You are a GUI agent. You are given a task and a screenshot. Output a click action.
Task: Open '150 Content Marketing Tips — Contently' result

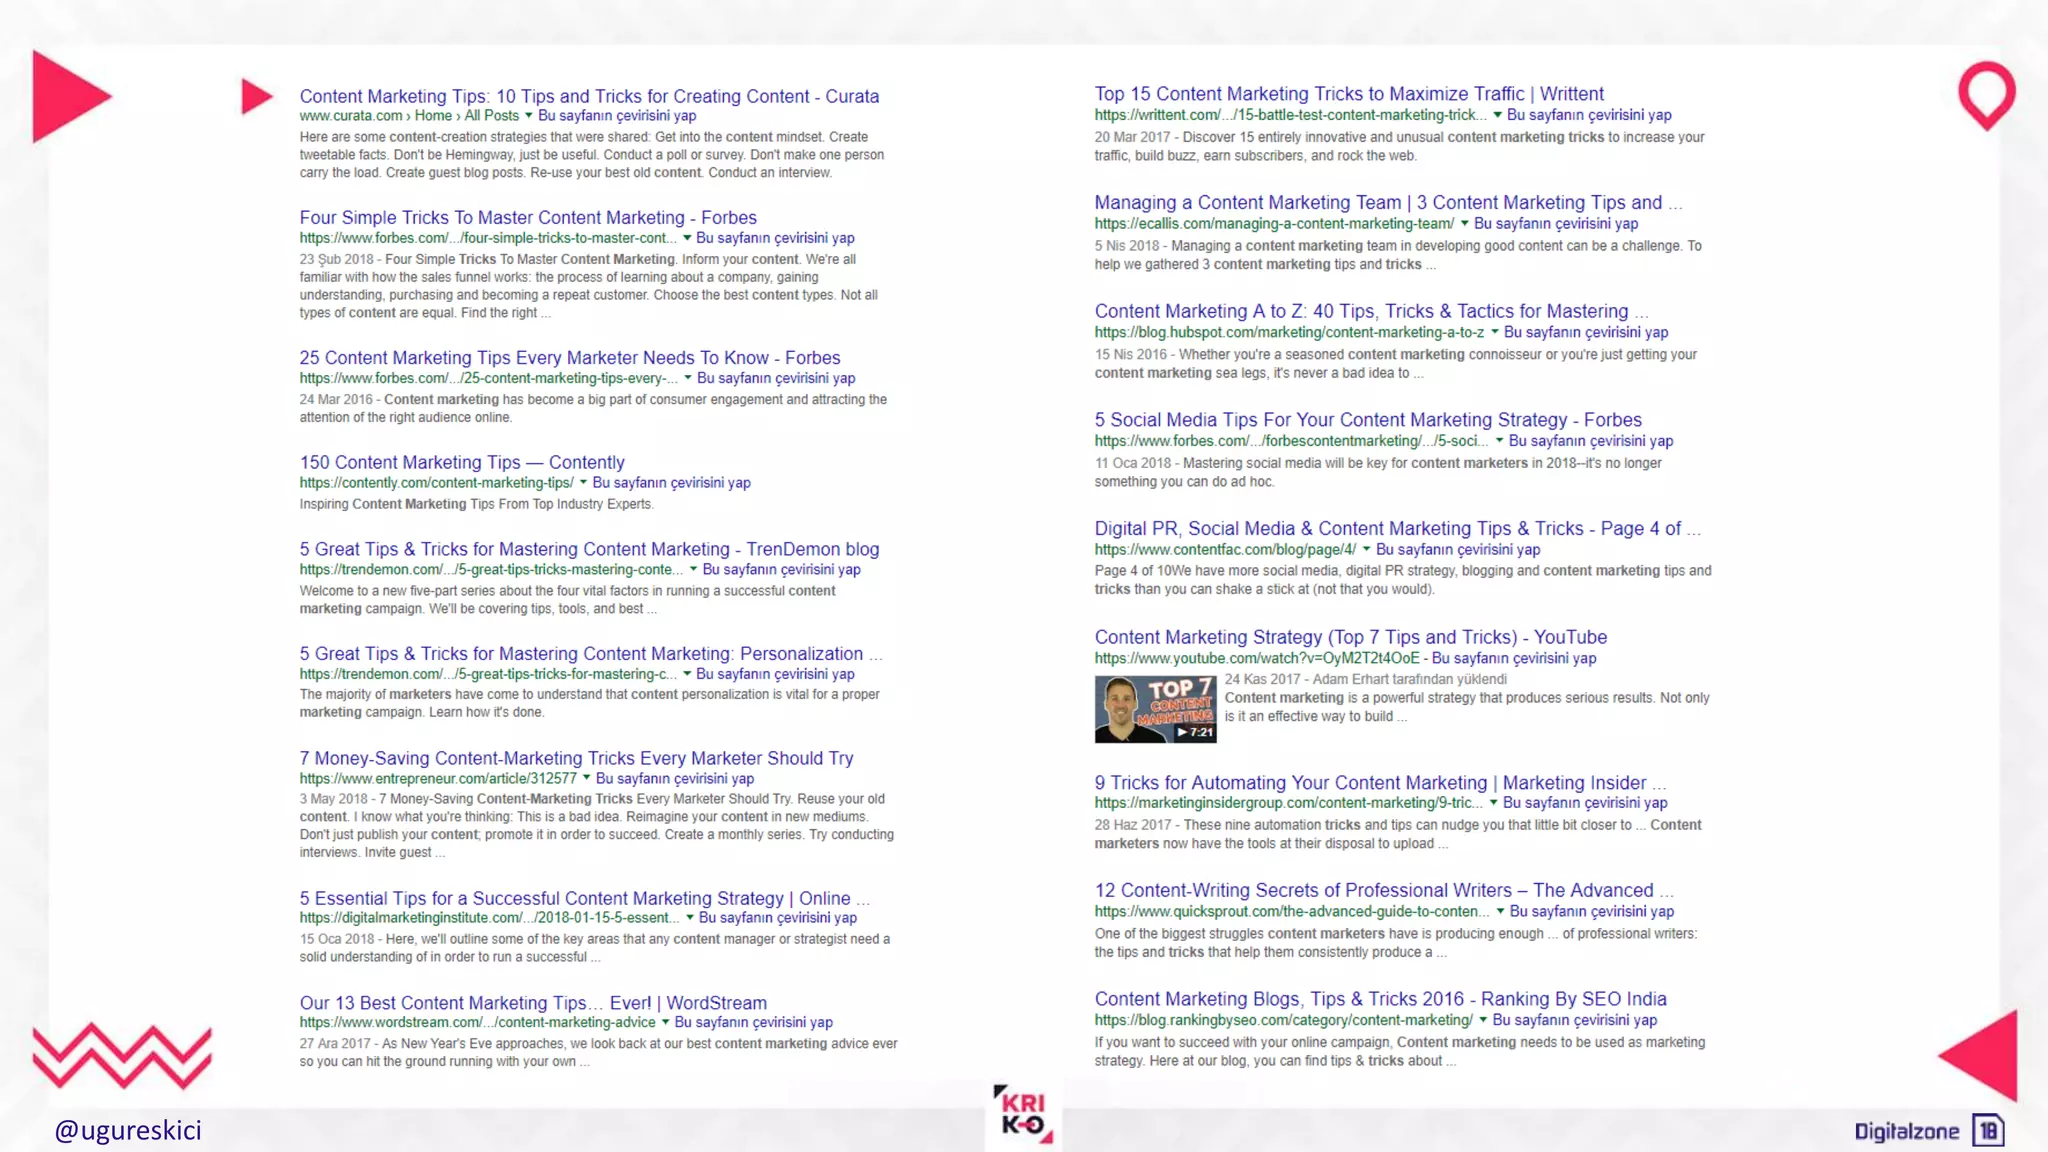click(x=462, y=462)
